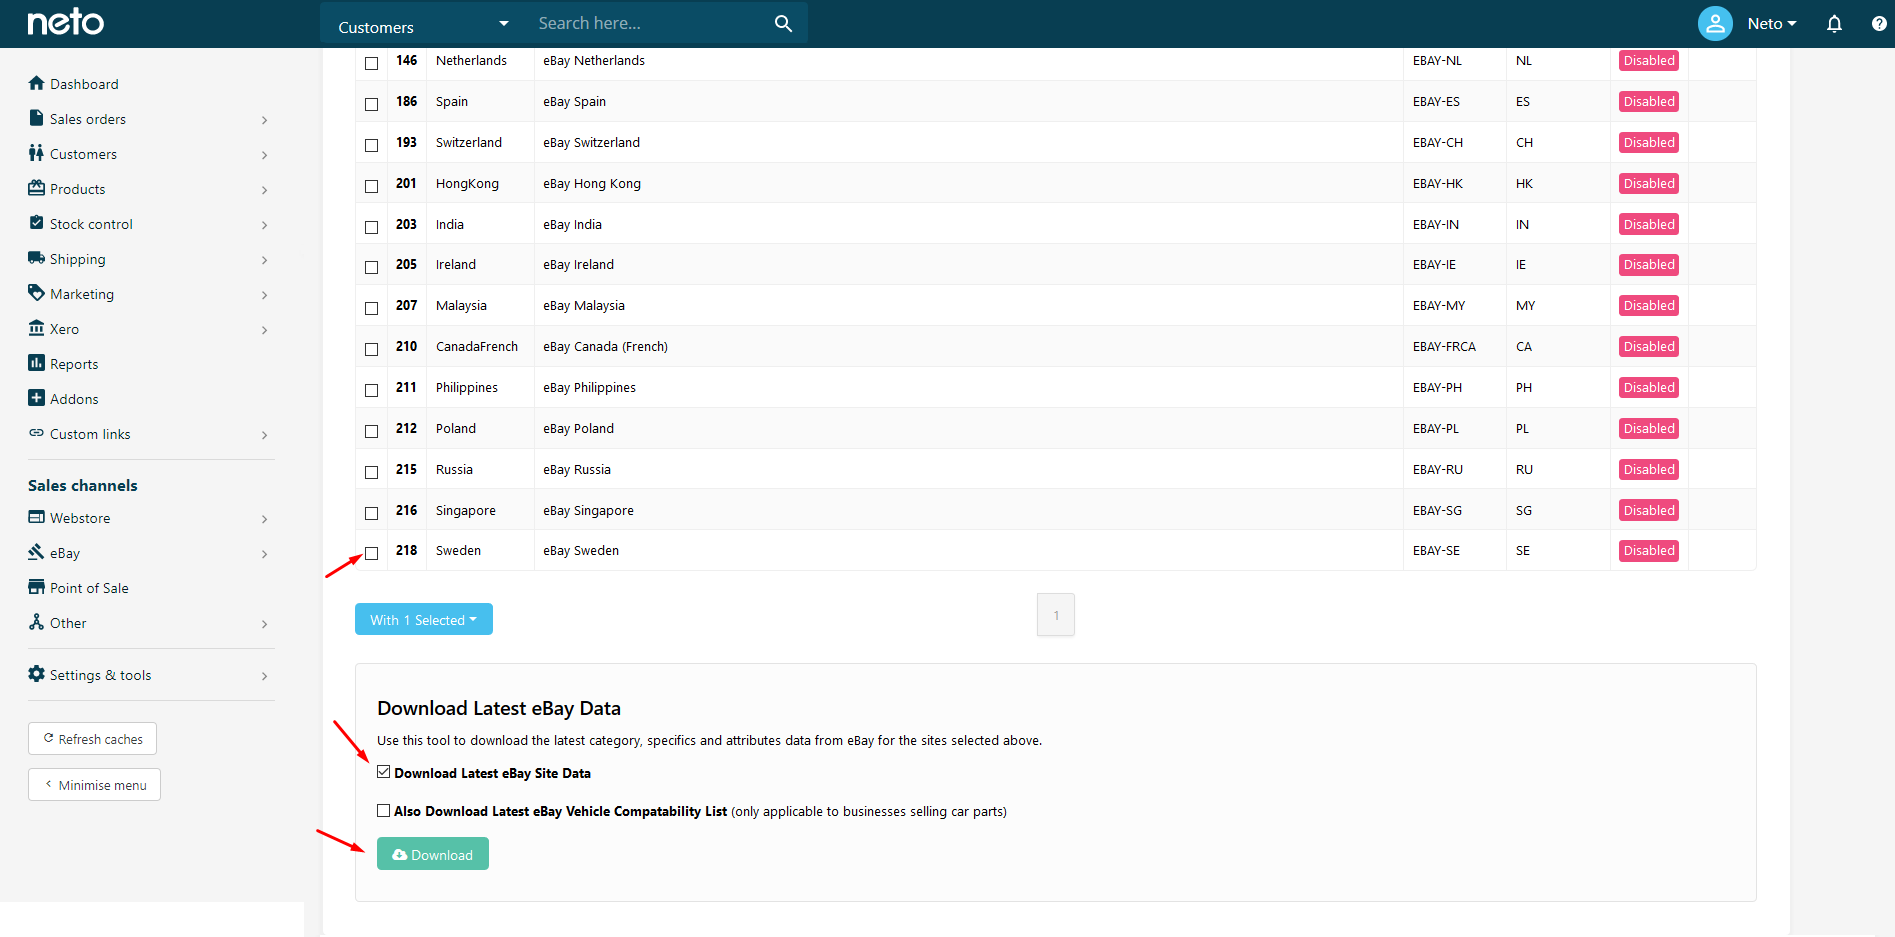
Task: Open the Dashboard menu item
Action: click(x=84, y=84)
